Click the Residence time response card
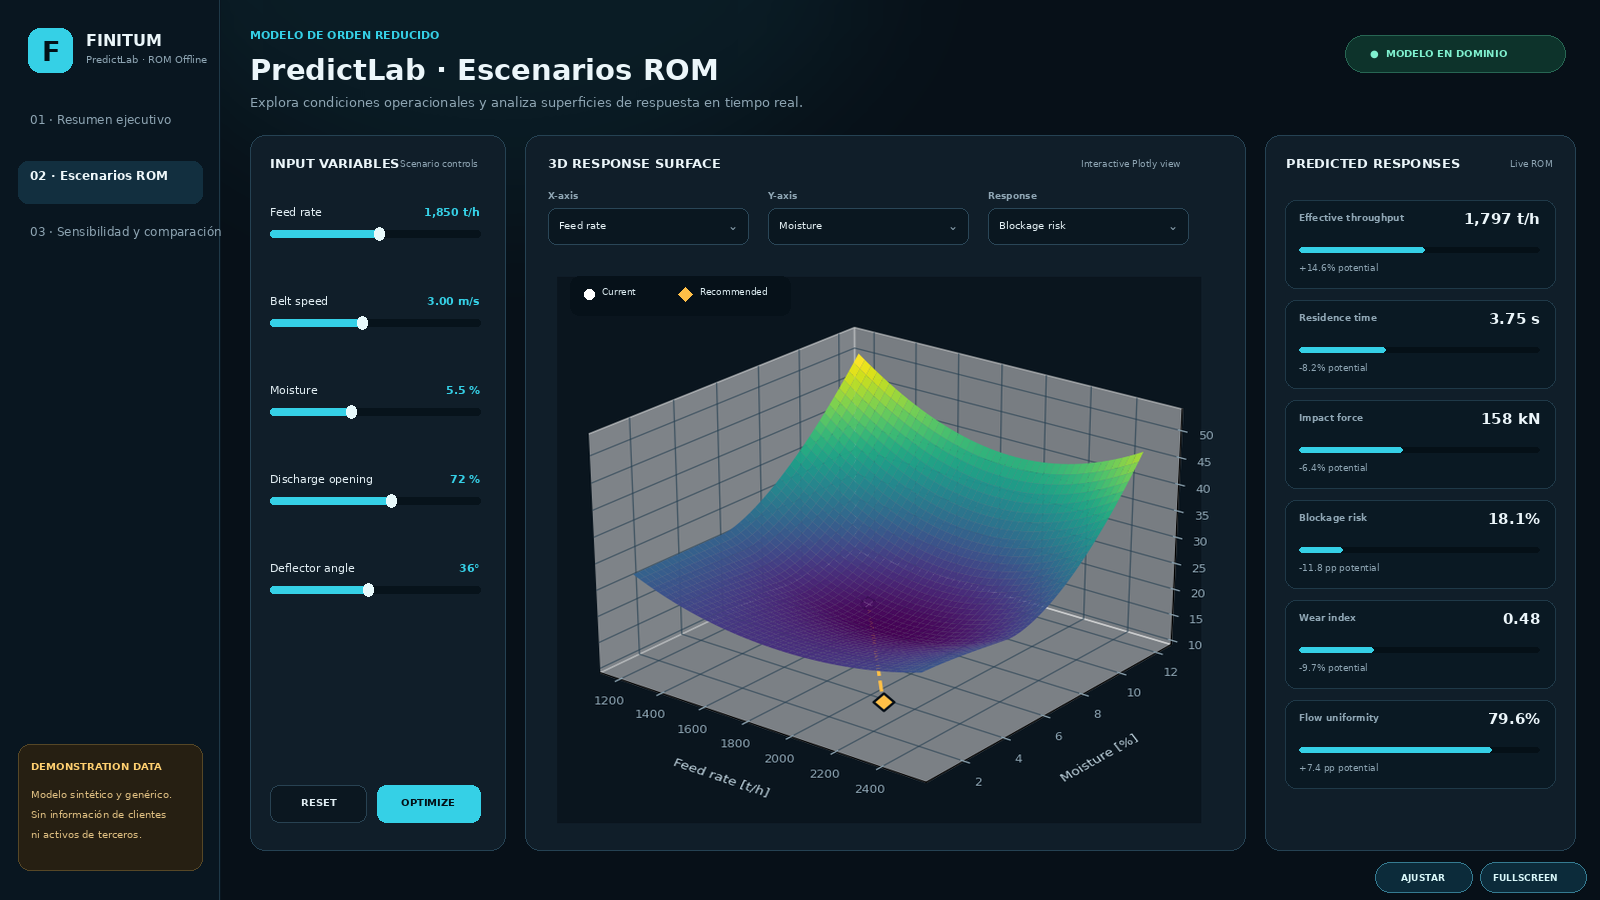 click(1420, 344)
